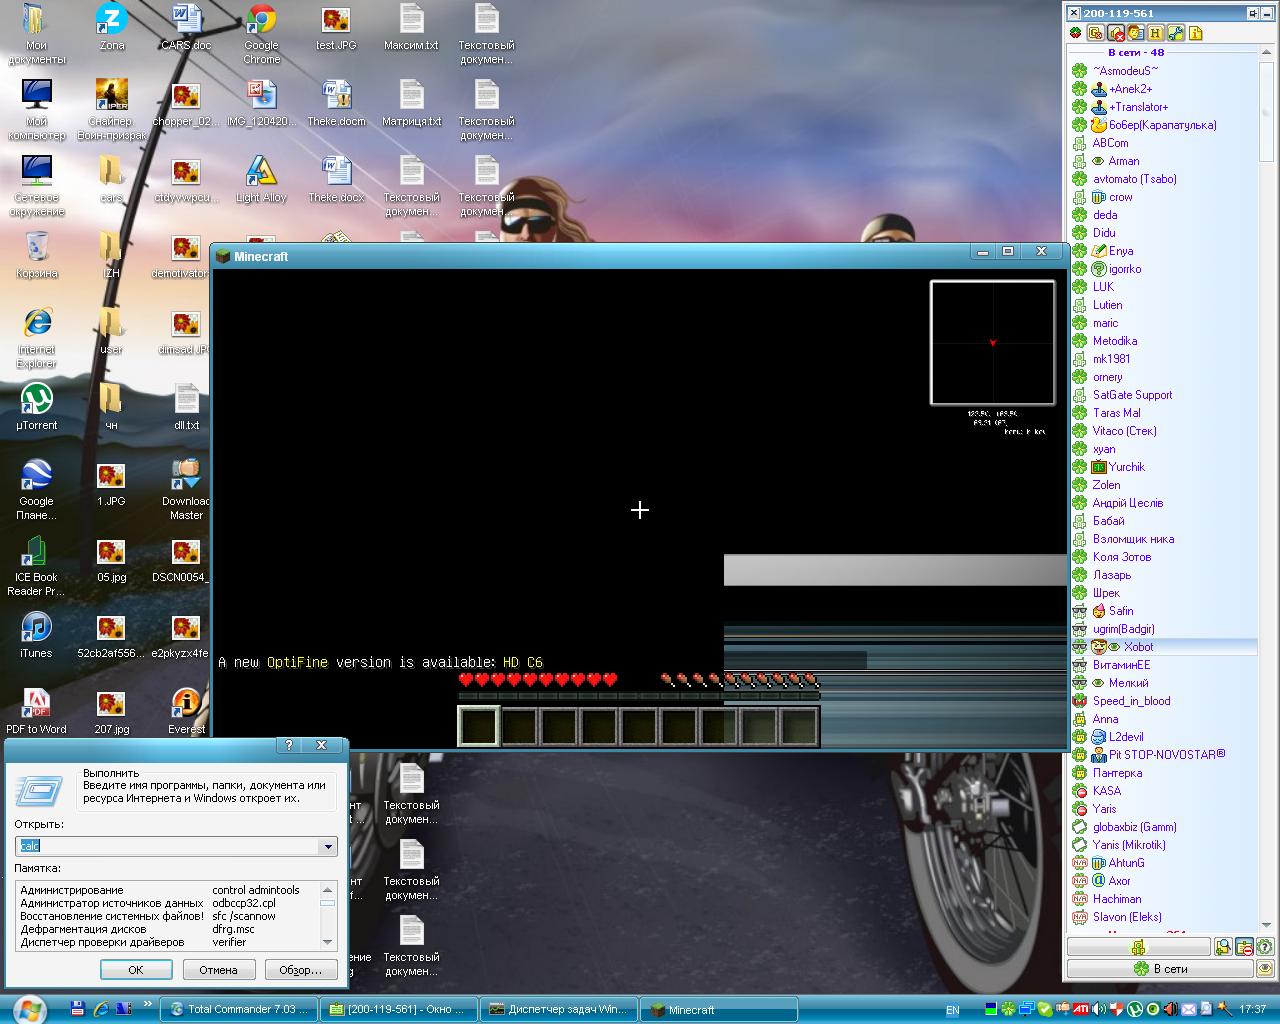Open status selector 'В сети' button
The image size is (1280, 1024).
tap(1160, 969)
